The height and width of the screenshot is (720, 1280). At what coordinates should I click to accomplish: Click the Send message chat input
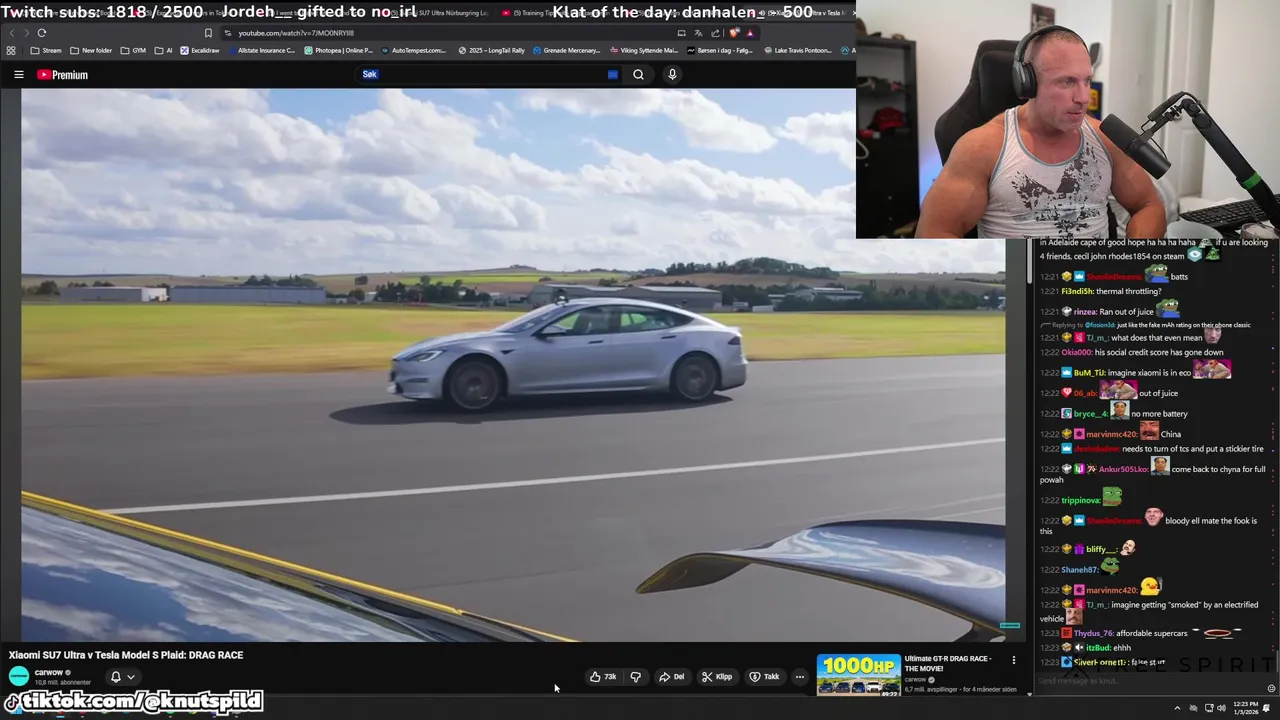click(x=1150, y=682)
